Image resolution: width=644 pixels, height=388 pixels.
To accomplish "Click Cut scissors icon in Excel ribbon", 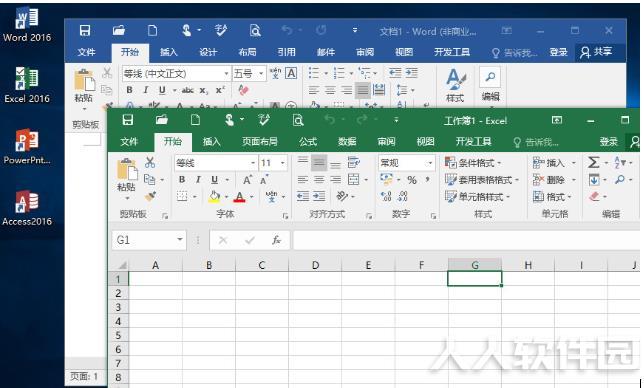I will pos(150,162).
